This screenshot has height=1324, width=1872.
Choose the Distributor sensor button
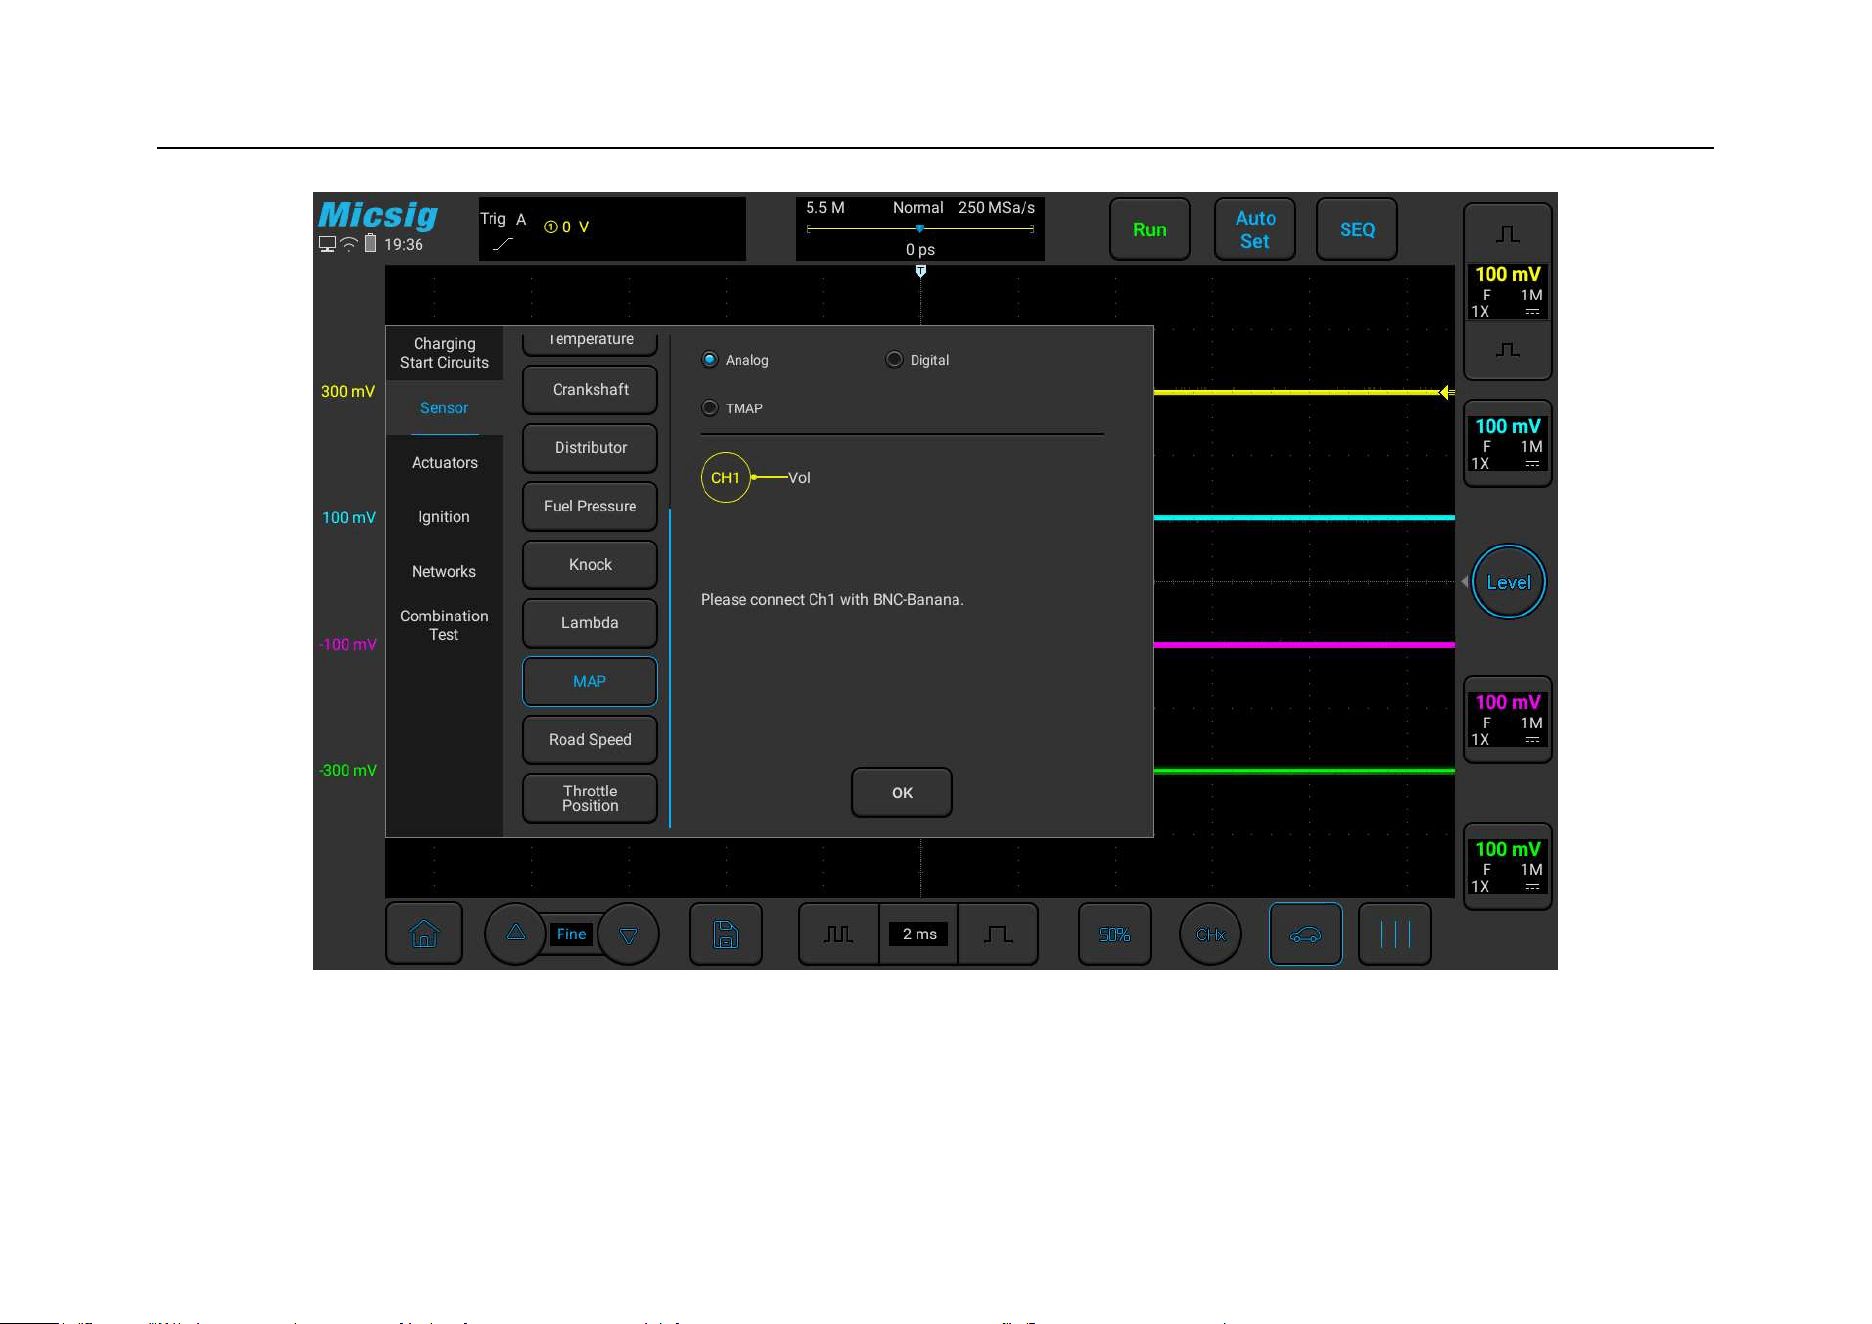click(x=590, y=448)
